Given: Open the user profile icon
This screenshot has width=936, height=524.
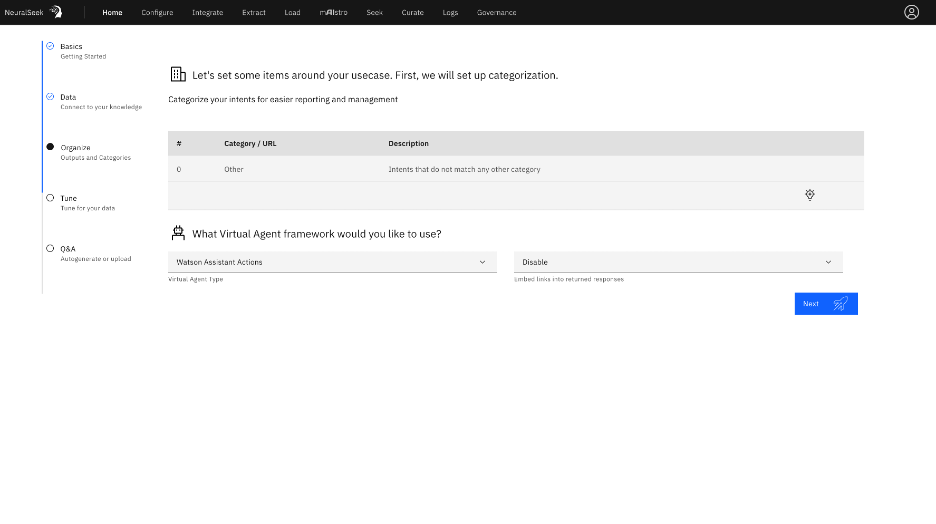Looking at the screenshot, I should (x=911, y=12).
